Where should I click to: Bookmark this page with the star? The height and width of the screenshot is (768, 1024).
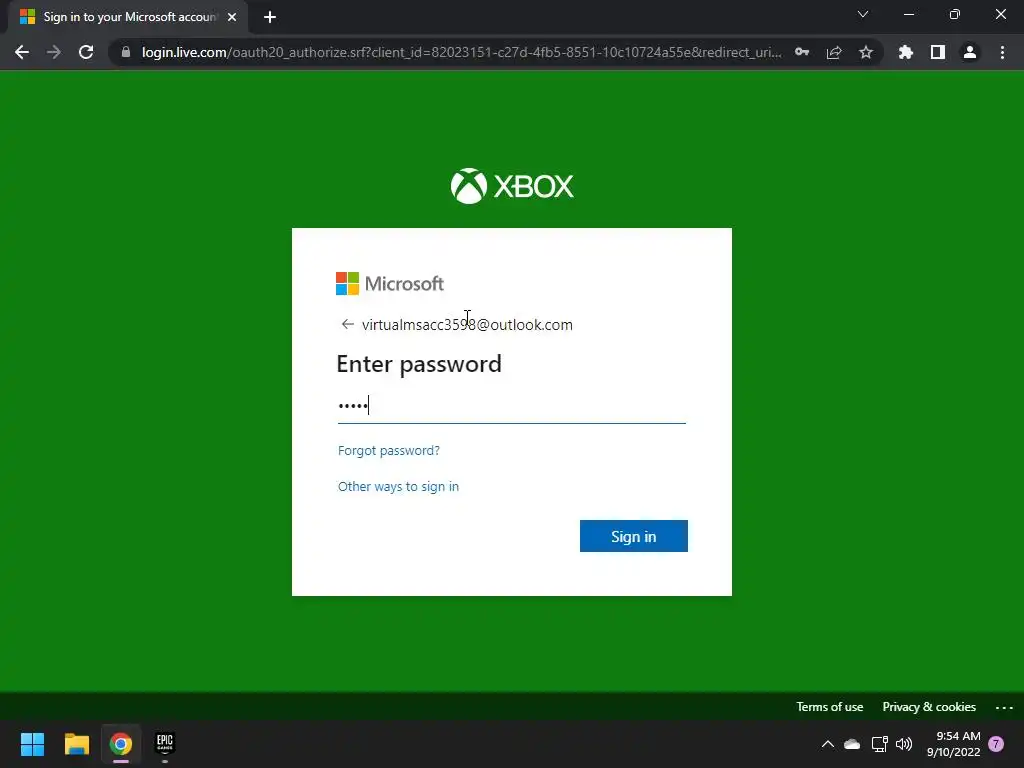tap(866, 52)
